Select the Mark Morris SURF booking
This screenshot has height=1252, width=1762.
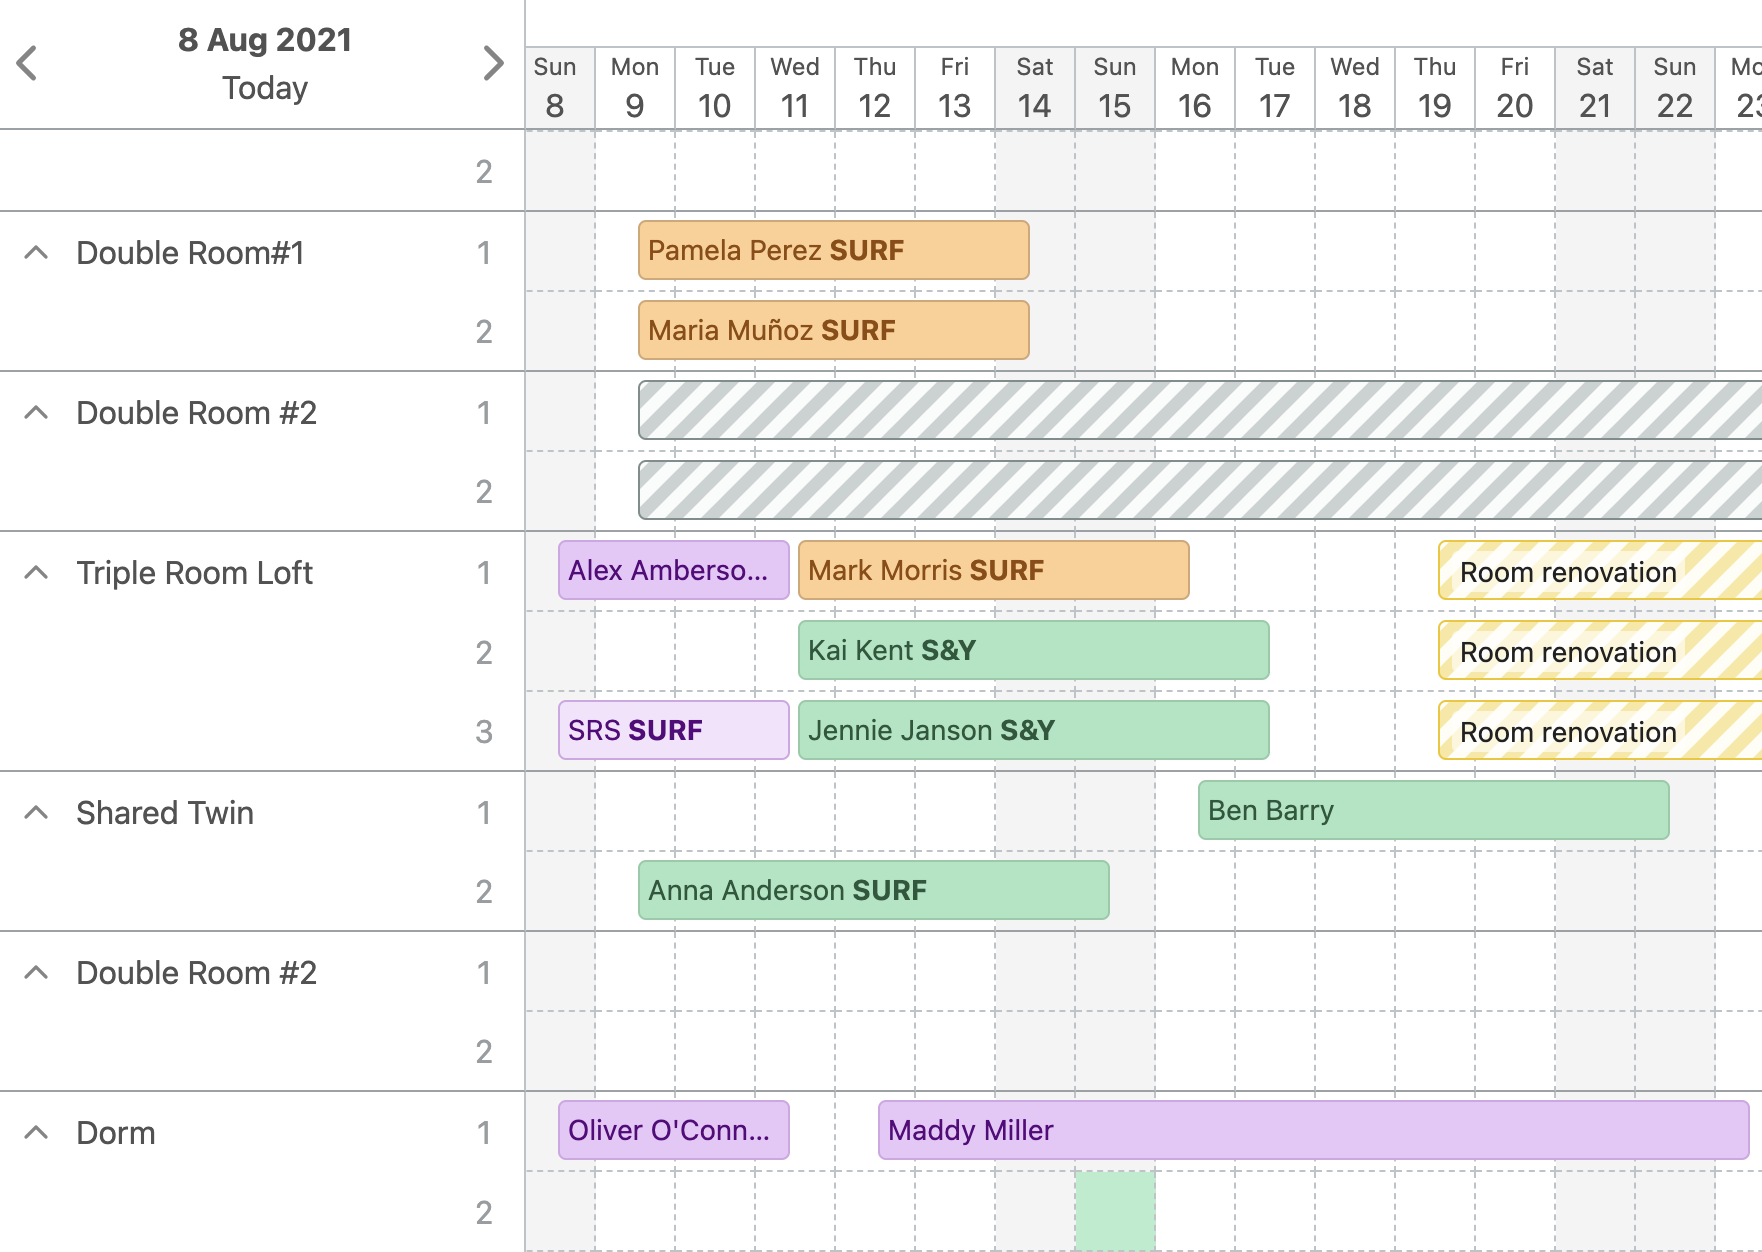[x=992, y=570]
